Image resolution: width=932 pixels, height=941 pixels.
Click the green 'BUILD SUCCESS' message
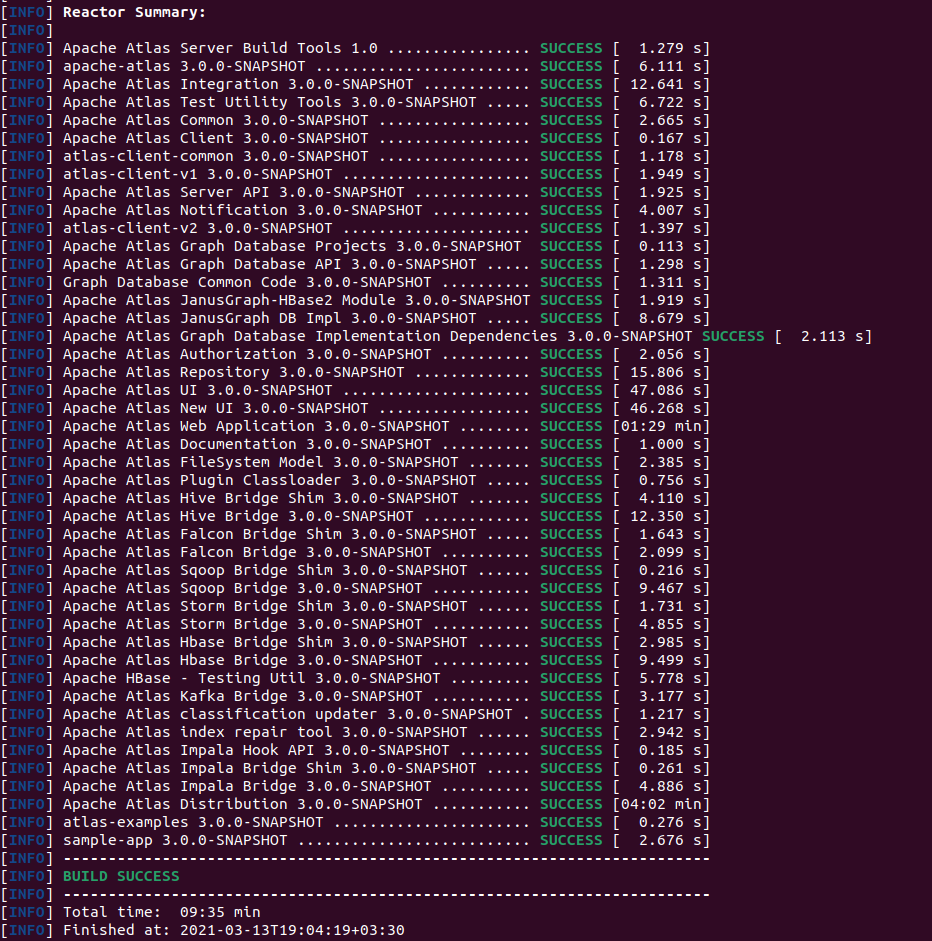[x=121, y=876]
